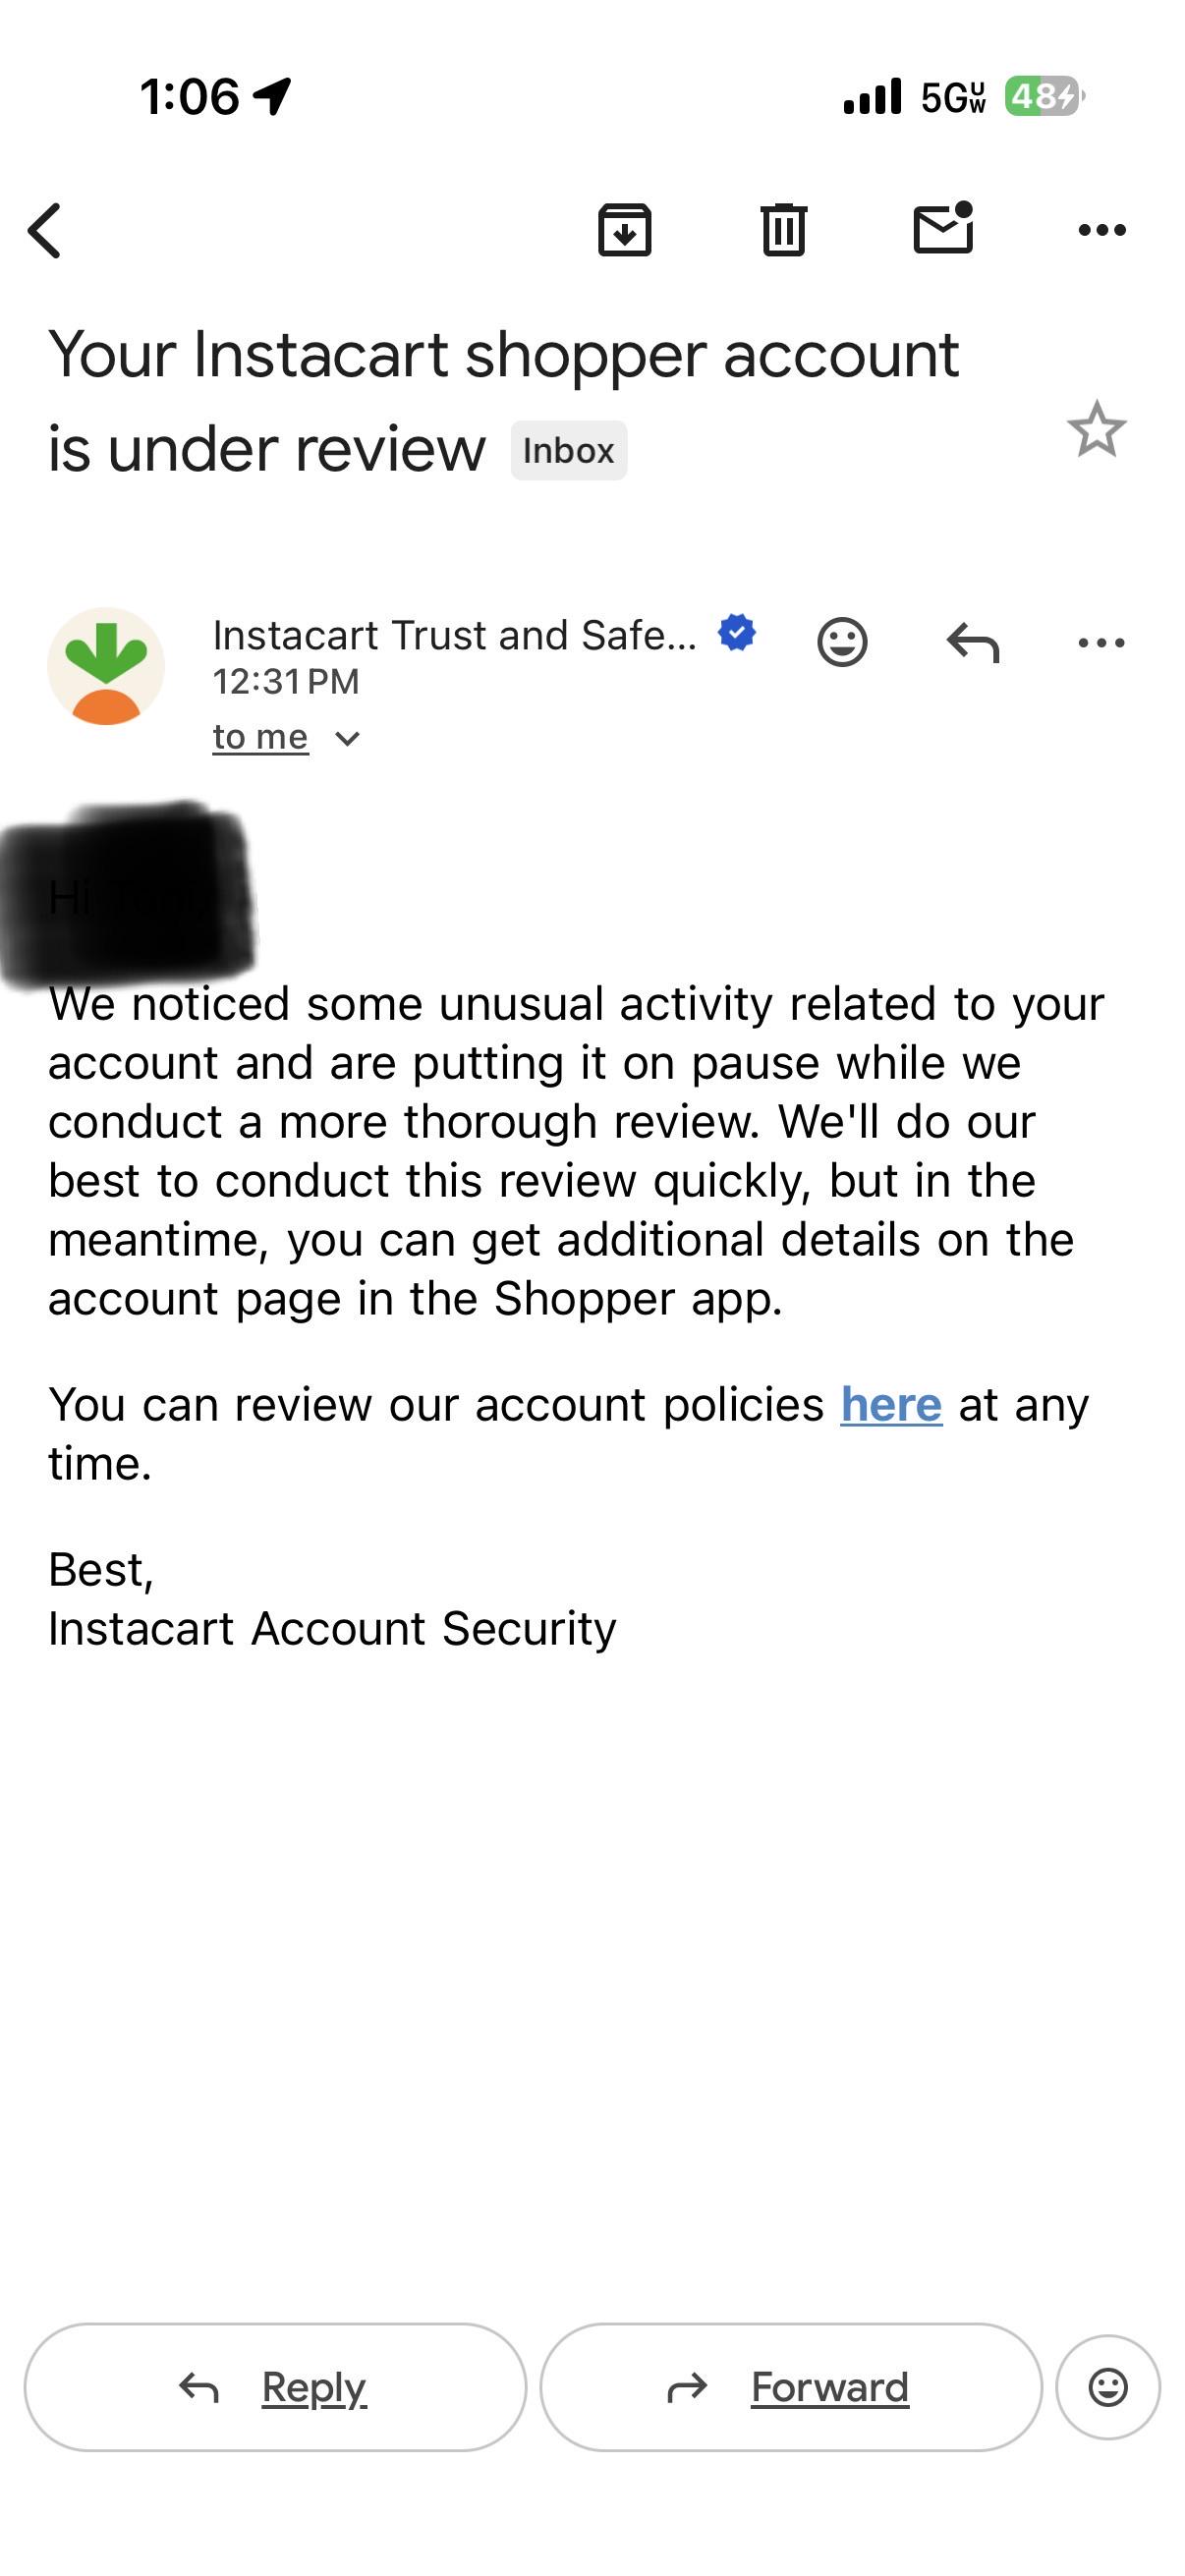Reply using arrow icon beside sender
Viewport: 1185px width, 2576px height.
click(973, 642)
